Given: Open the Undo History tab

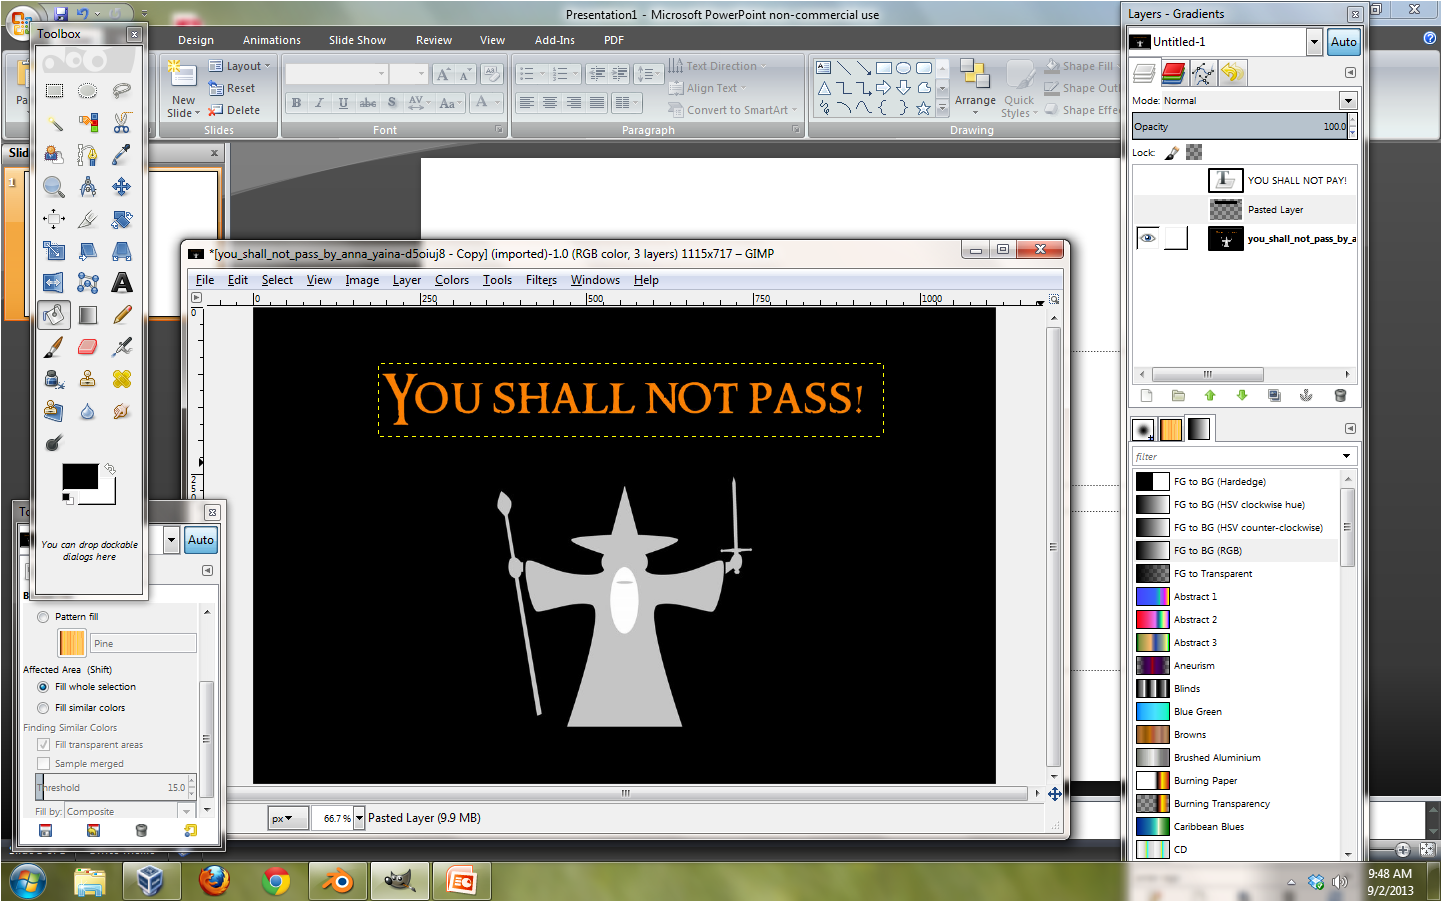Looking at the screenshot, I should (1232, 73).
